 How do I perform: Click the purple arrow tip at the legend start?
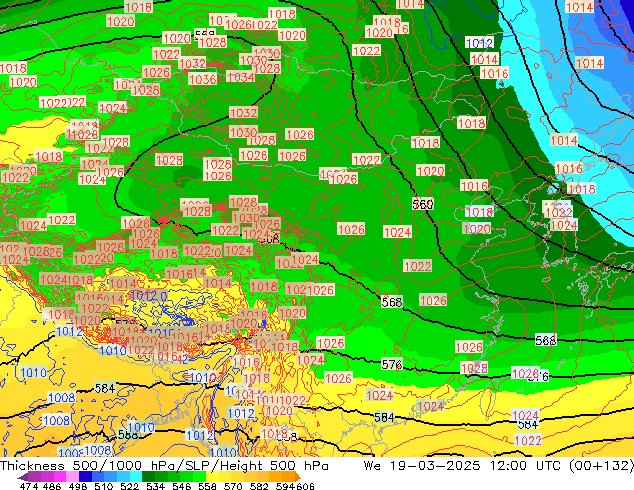(22, 477)
